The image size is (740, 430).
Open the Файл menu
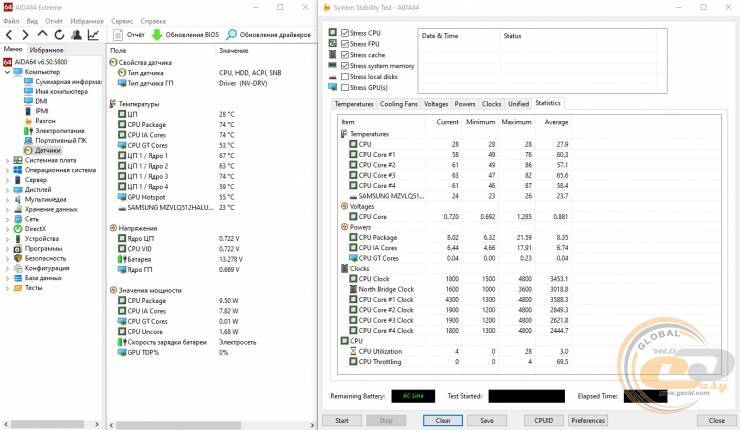tap(11, 21)
